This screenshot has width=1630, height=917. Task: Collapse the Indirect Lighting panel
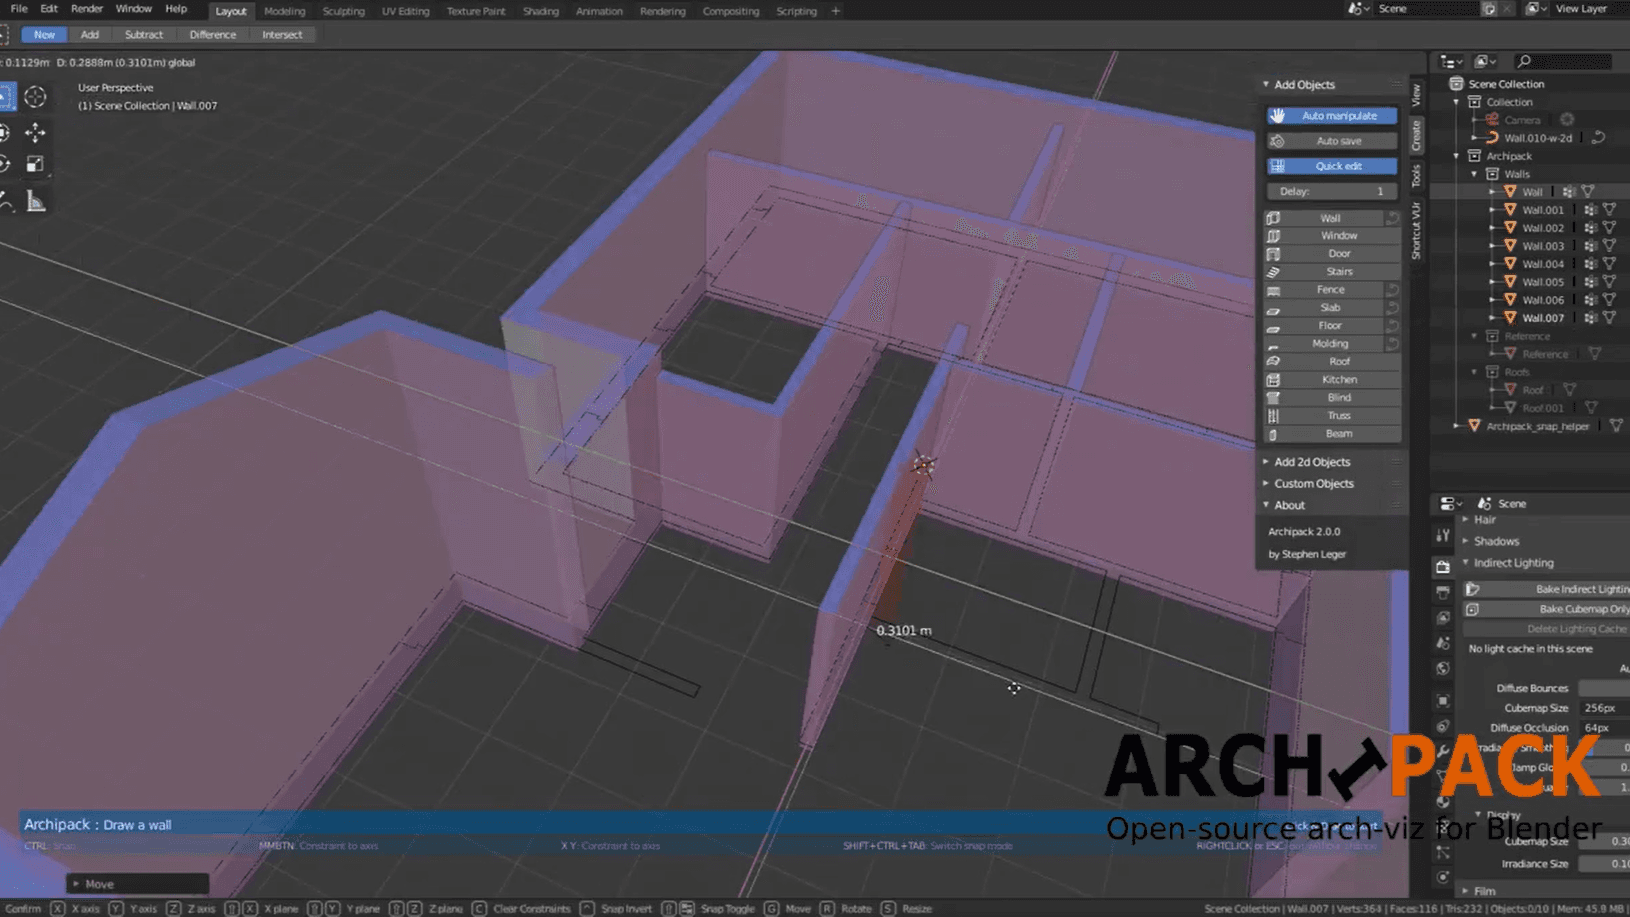[1466, 563]
